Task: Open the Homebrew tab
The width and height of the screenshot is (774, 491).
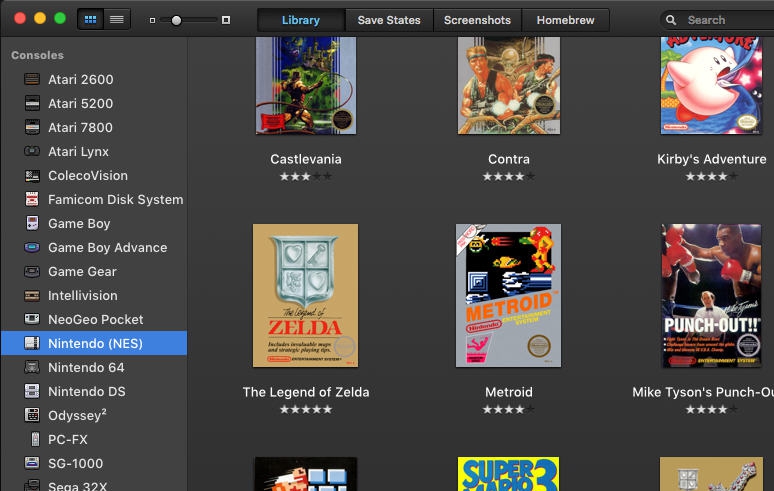Action: tap(566, 20)
